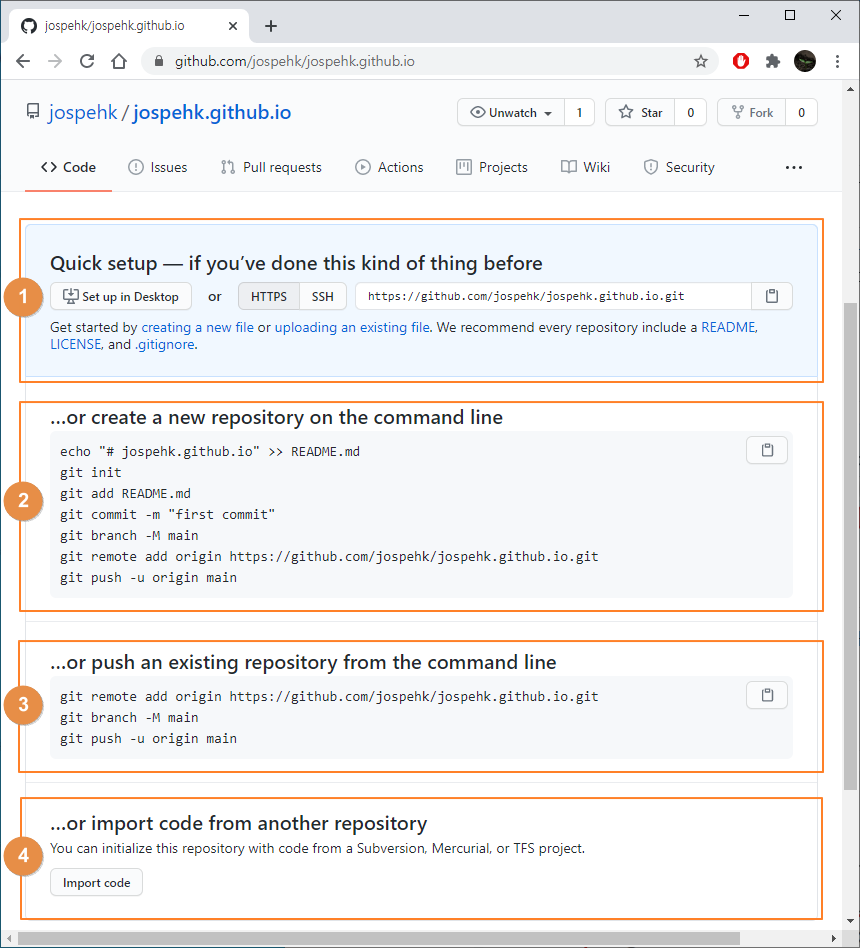Close the jospehk.github.io browser tab
This screenshot has width=860, height=948.
233,26
